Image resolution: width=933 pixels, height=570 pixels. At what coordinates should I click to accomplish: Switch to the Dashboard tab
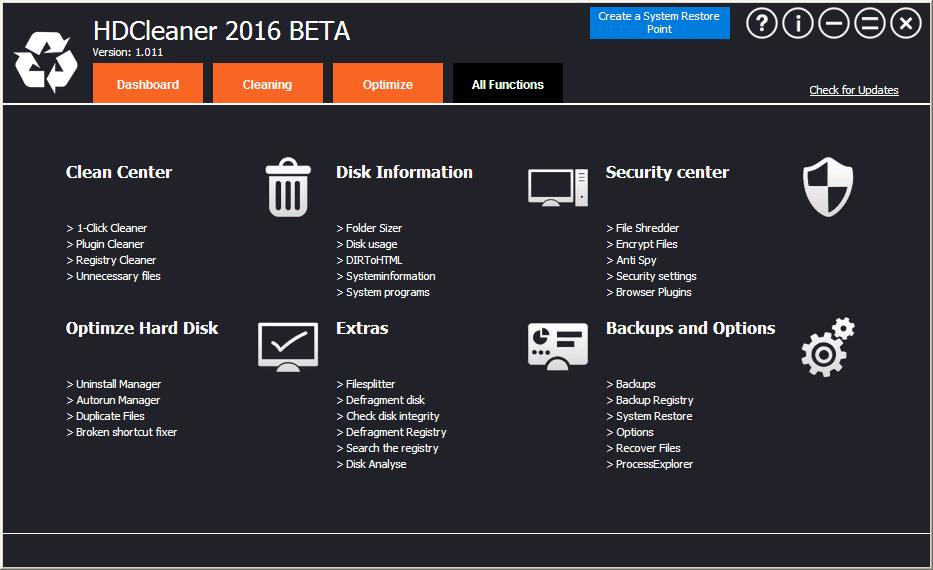(x=148, y=83)
